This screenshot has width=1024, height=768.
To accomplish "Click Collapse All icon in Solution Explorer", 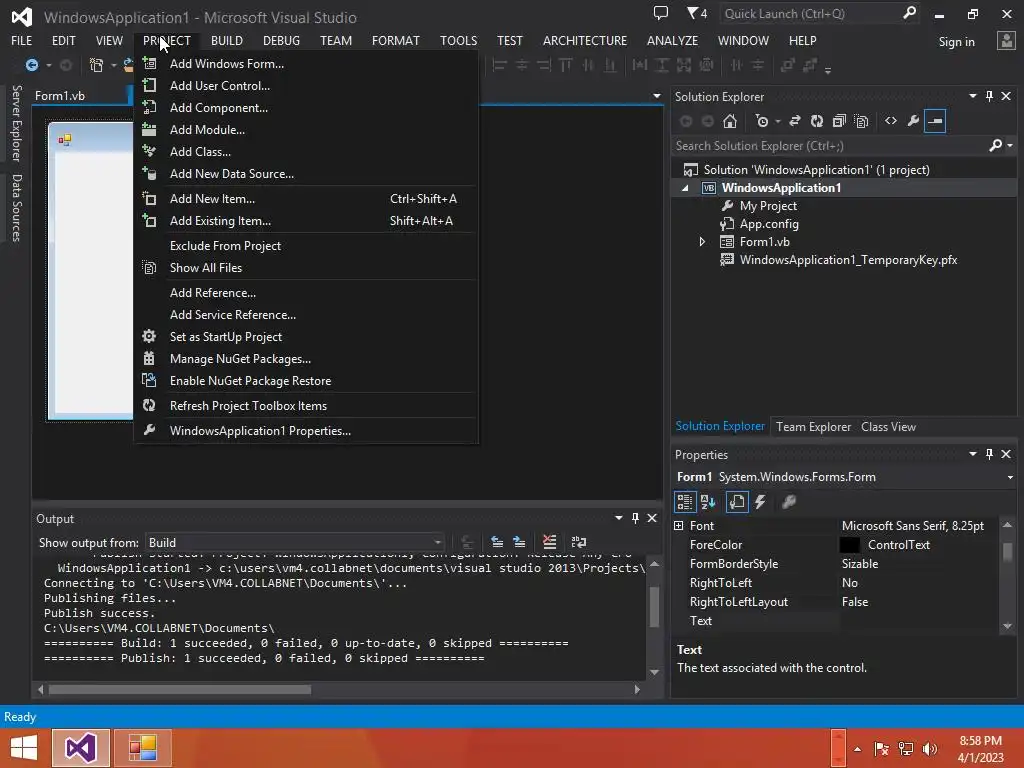I will point(839,121).
